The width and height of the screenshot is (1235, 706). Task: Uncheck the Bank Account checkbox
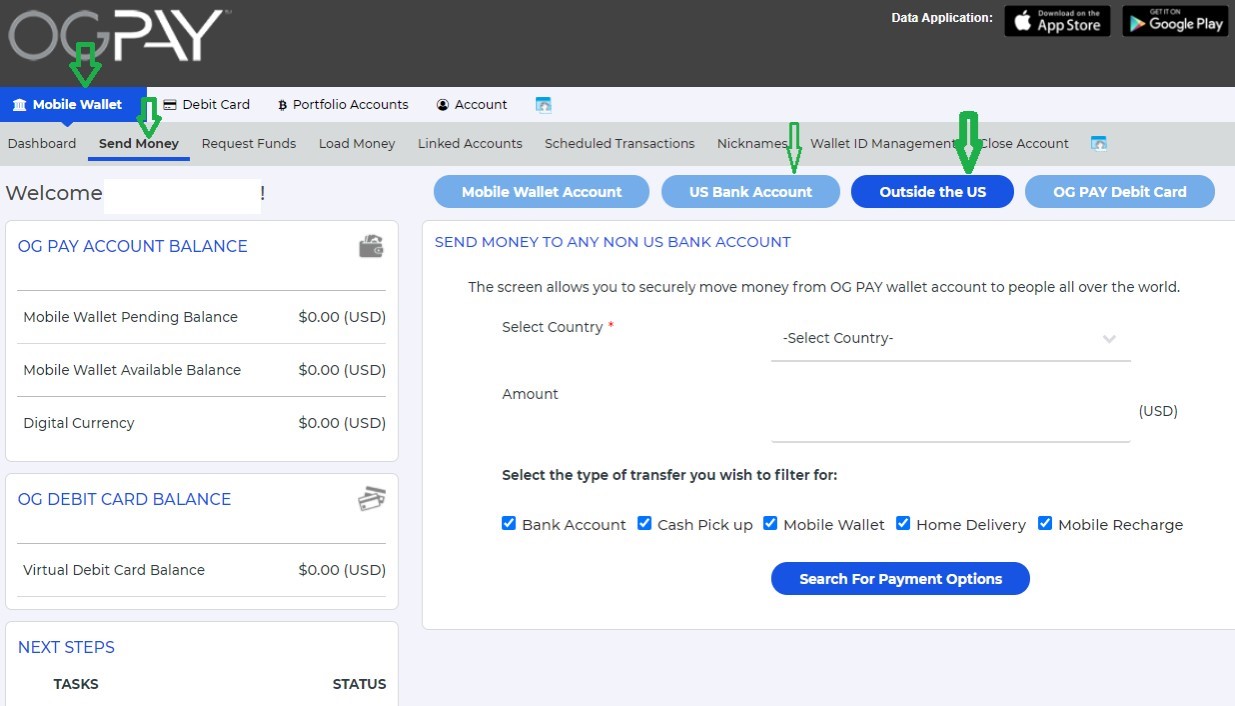pos(509,523)
